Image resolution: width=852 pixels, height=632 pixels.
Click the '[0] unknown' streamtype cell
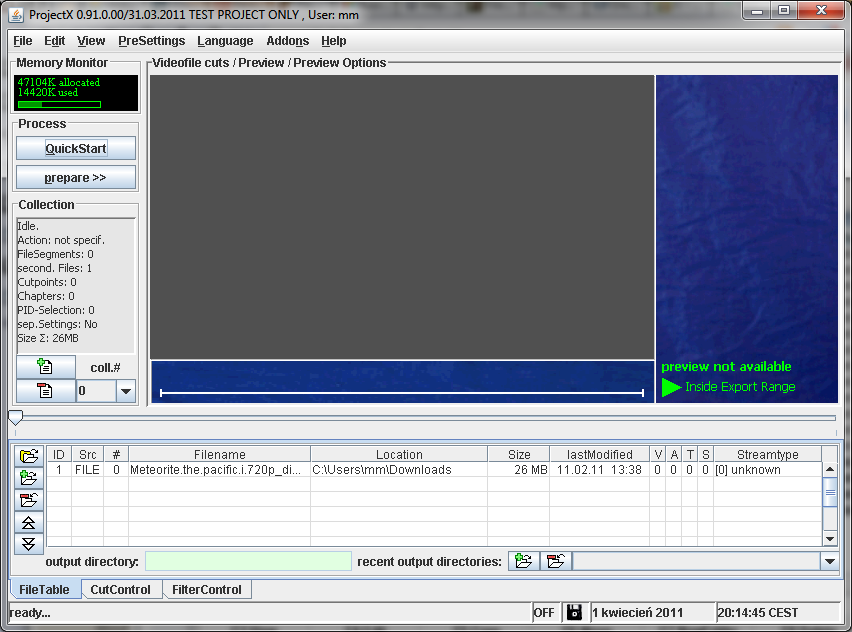point(767,470)
